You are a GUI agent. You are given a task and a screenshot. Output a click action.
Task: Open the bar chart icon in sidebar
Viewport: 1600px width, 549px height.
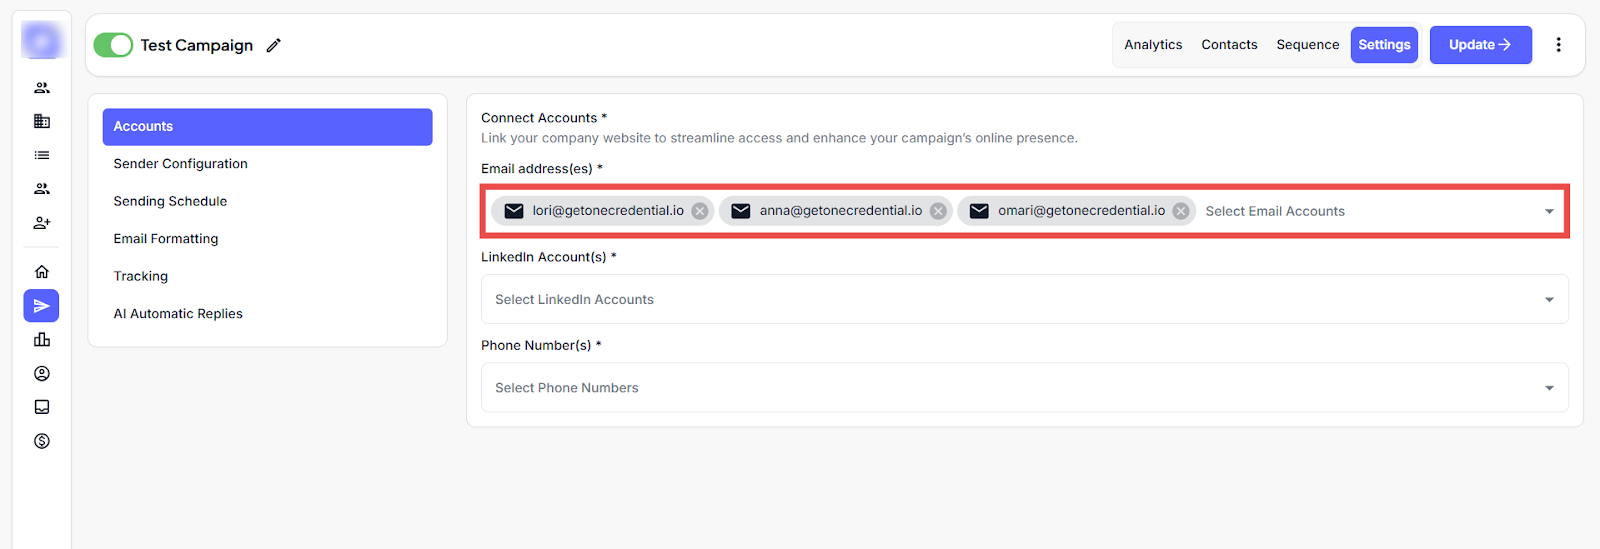[42, 340]
